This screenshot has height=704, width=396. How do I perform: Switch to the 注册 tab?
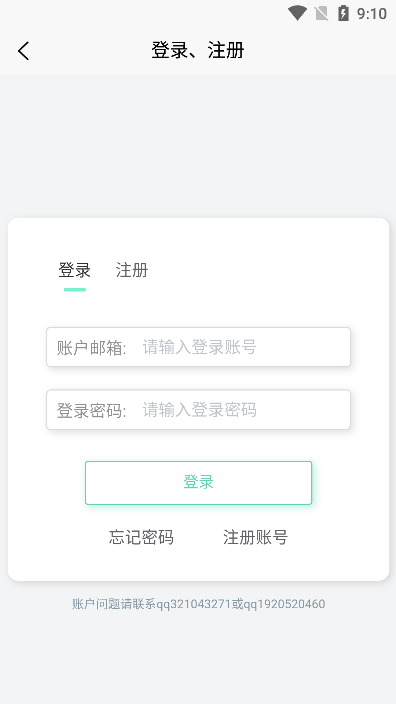click(132, 270)
